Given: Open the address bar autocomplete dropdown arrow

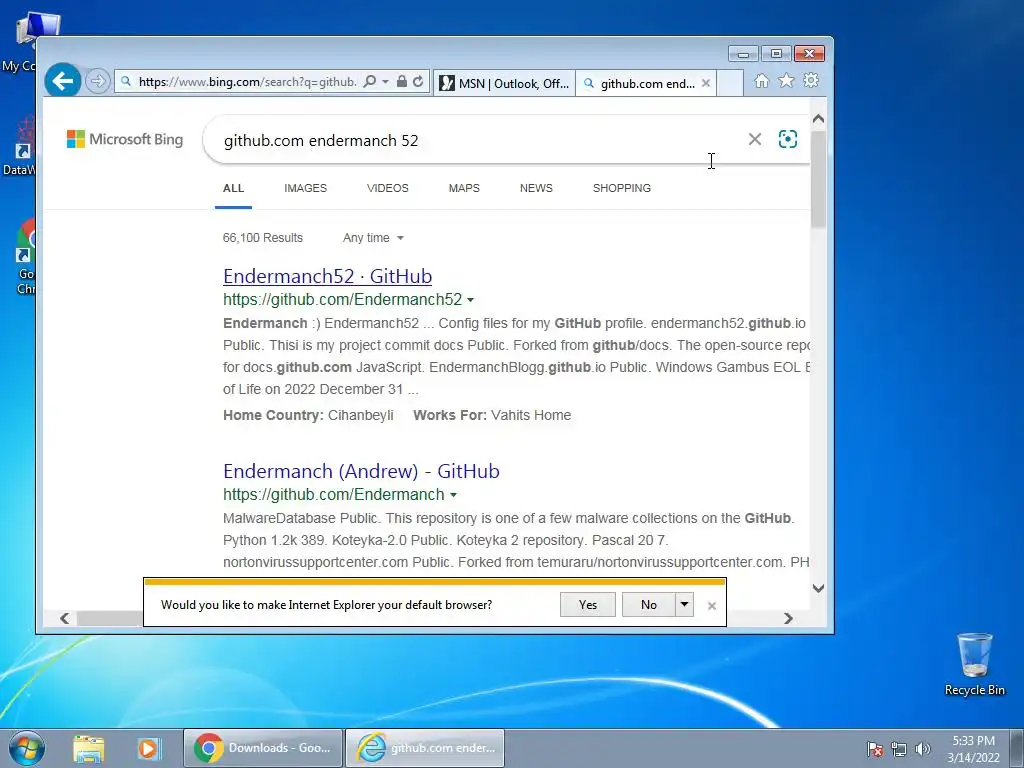Looking at the screenshot, I should [x=385, y=82].
